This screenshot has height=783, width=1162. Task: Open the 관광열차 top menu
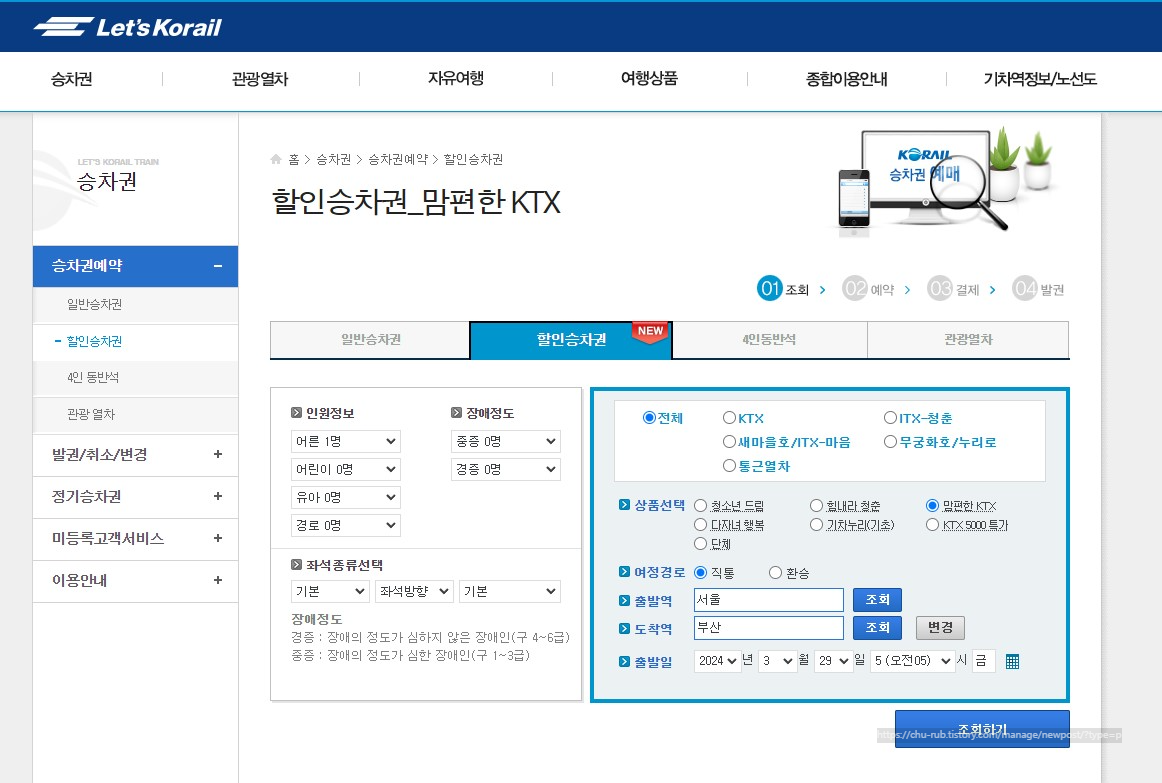pos(259,79)
